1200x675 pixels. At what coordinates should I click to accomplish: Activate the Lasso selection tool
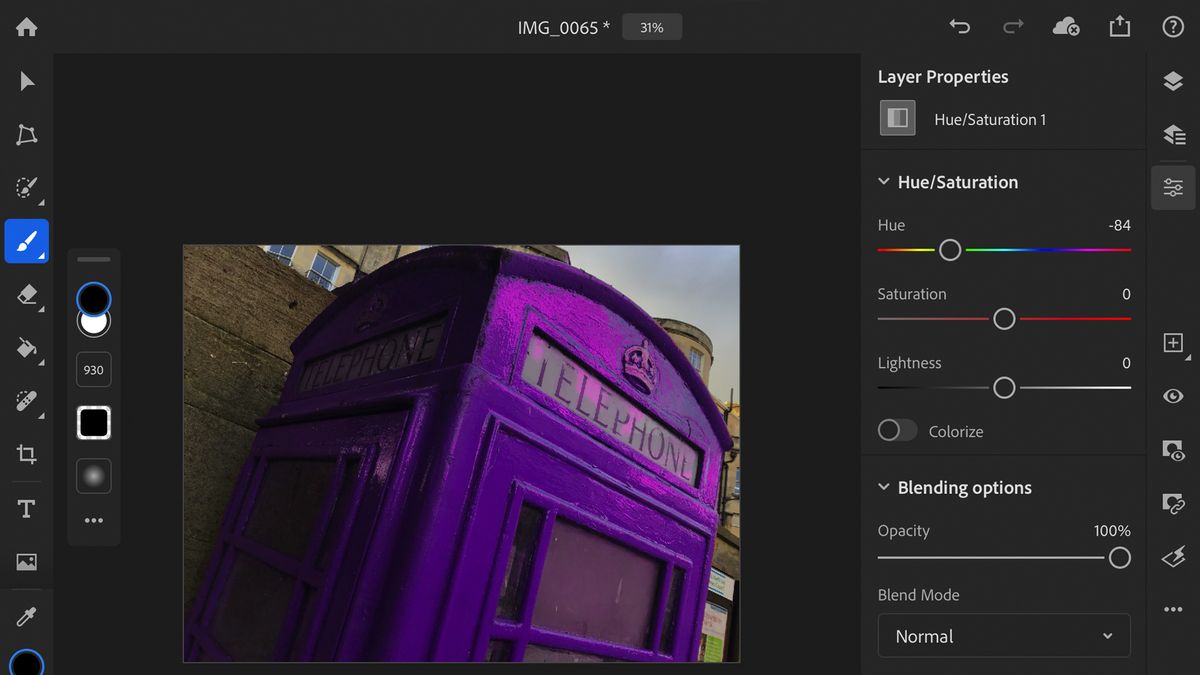click(x=26, y=134)
